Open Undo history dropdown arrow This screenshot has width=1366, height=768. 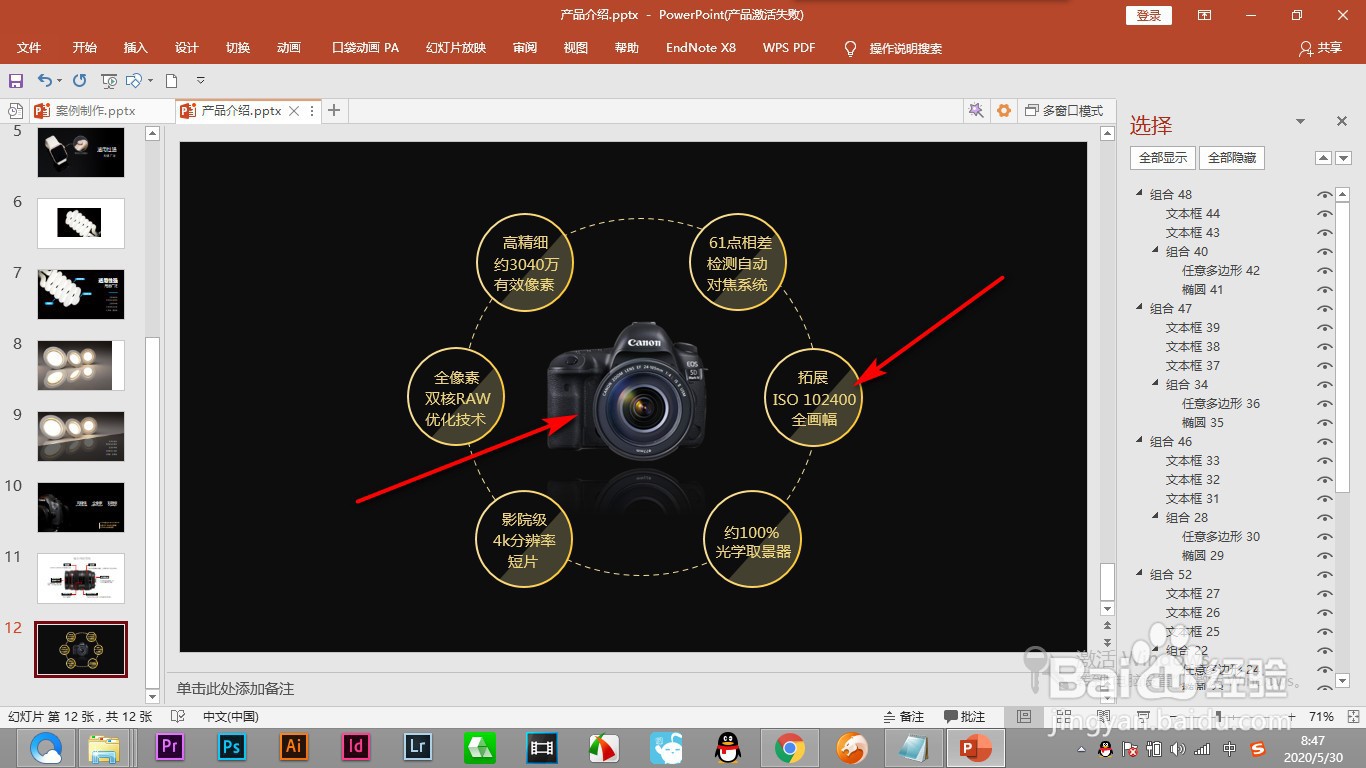click(x=60, y=81)
